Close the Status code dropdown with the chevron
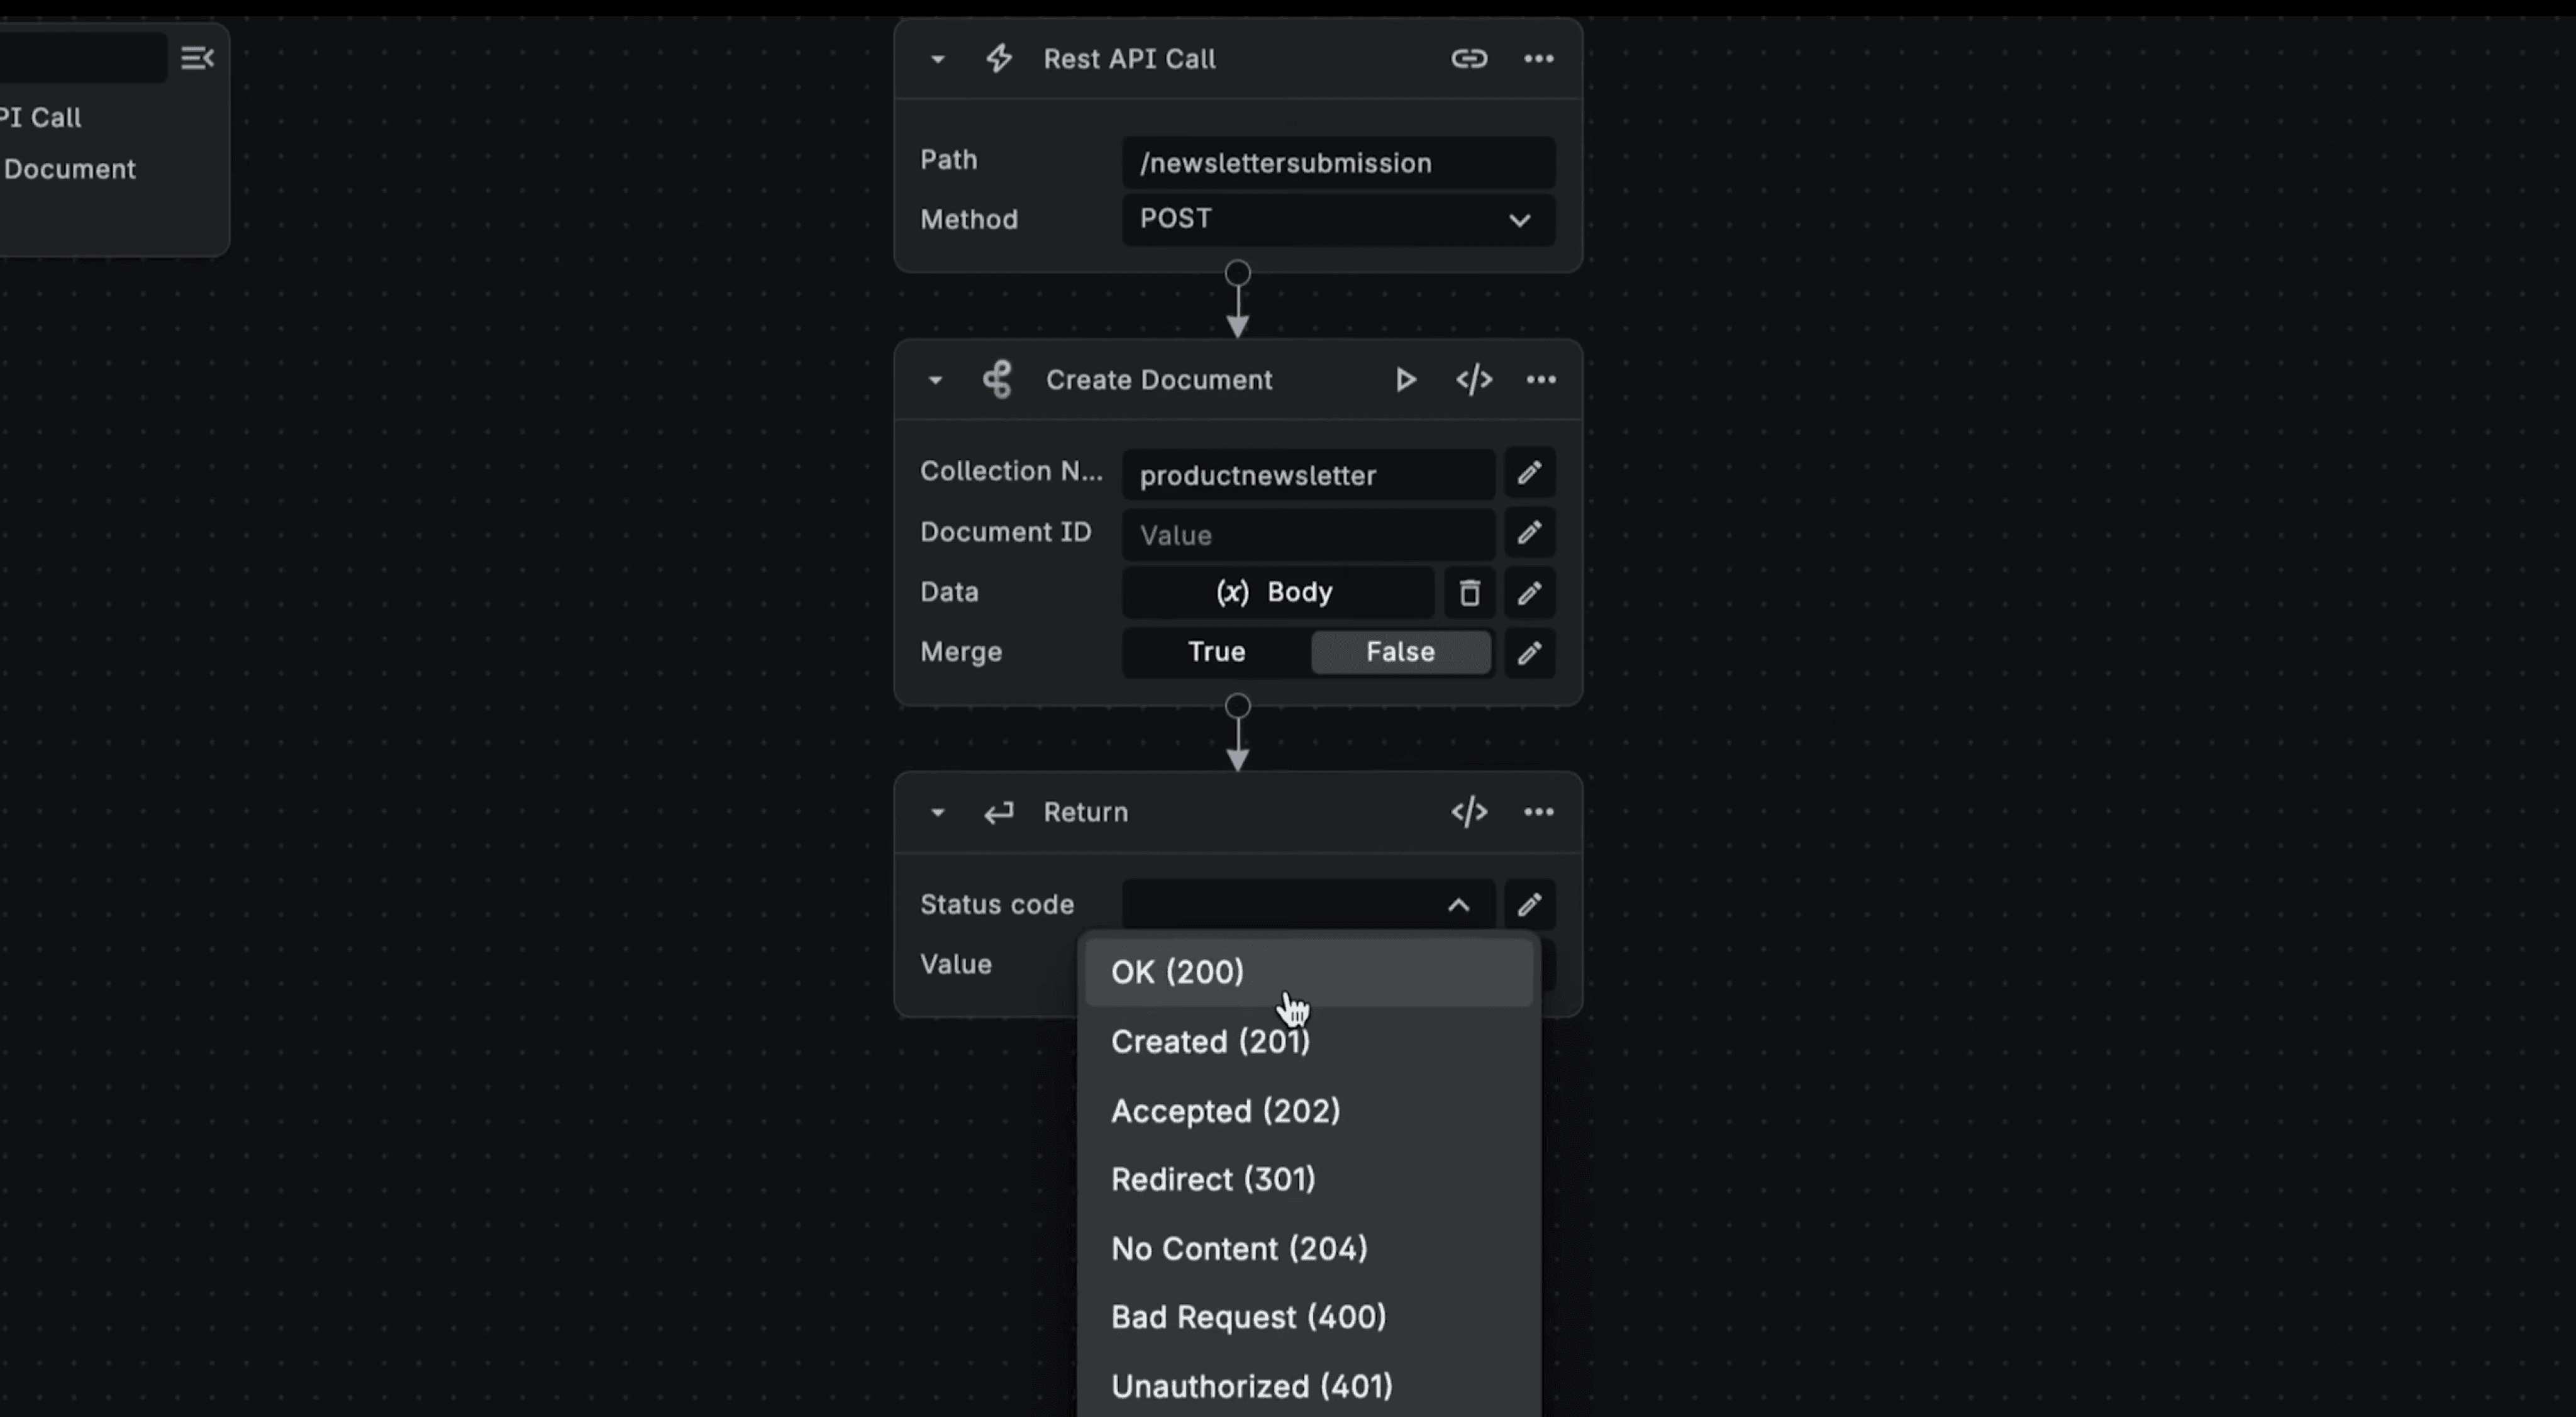This screenshot has height=1417, width=2576. (x=1458, y=904)
